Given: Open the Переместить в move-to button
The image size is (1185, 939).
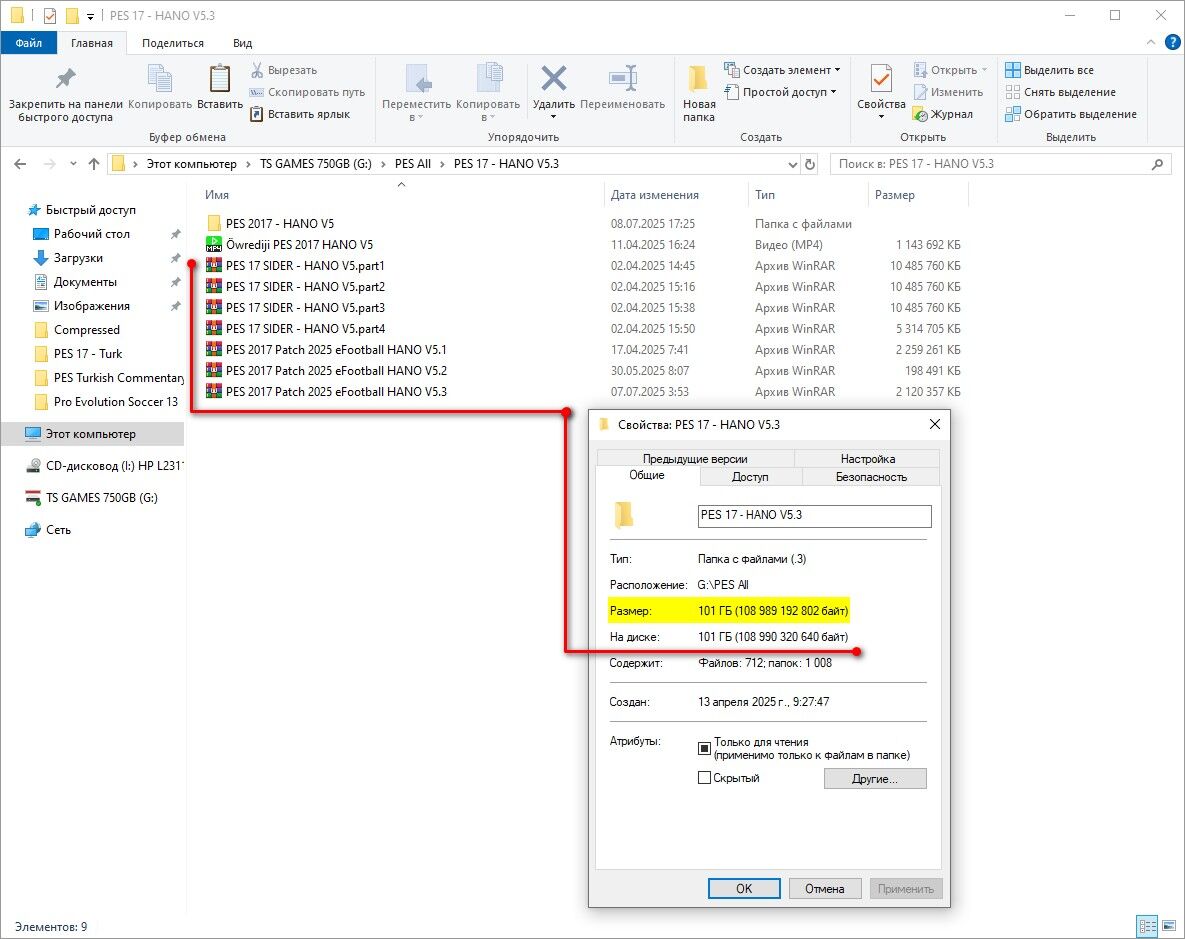Looking at the screenshot, I should [416, 92].
